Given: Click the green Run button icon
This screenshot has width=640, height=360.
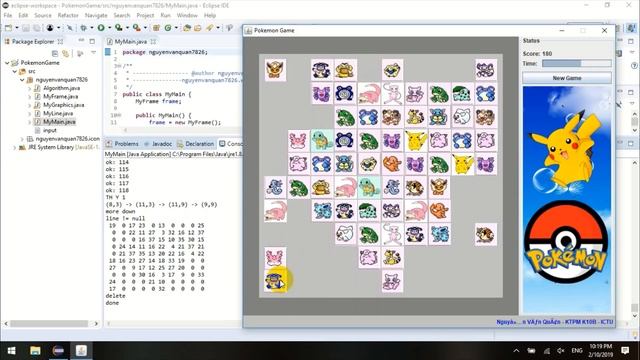Looking at the screenshot, I should click(101, 28).
